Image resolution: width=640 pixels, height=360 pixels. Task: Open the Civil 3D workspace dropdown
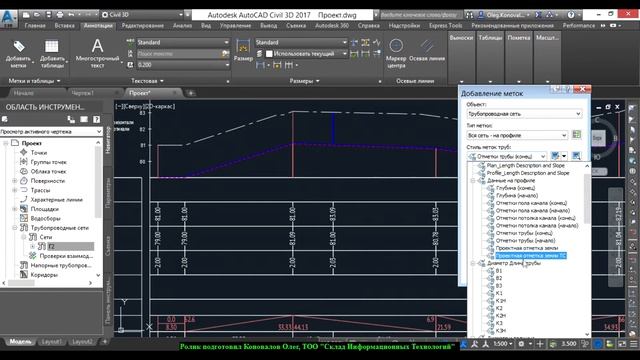coord(142,15)
